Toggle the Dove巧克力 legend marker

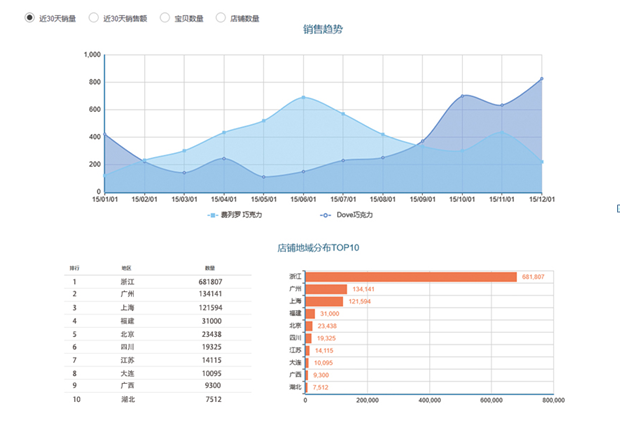coord(325,215)
